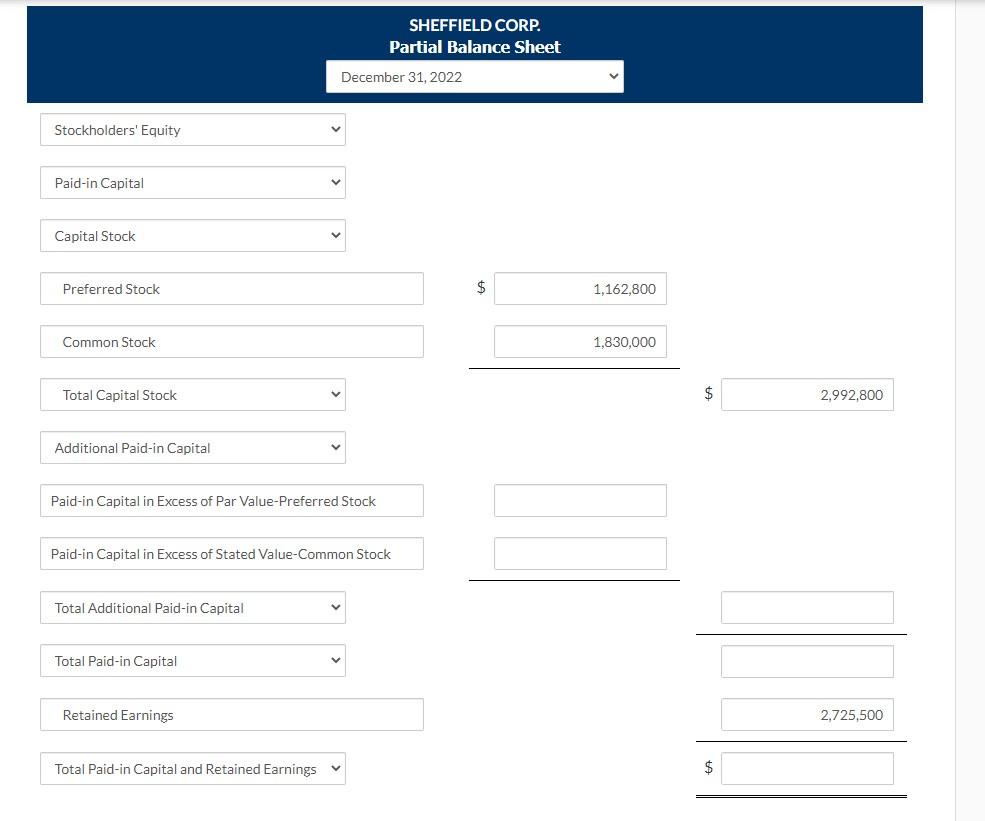This screenshot has width=985, height=821.
Task: Expand the Total Additional Paid-in Capital dropdown
Action: pos(192,607)
